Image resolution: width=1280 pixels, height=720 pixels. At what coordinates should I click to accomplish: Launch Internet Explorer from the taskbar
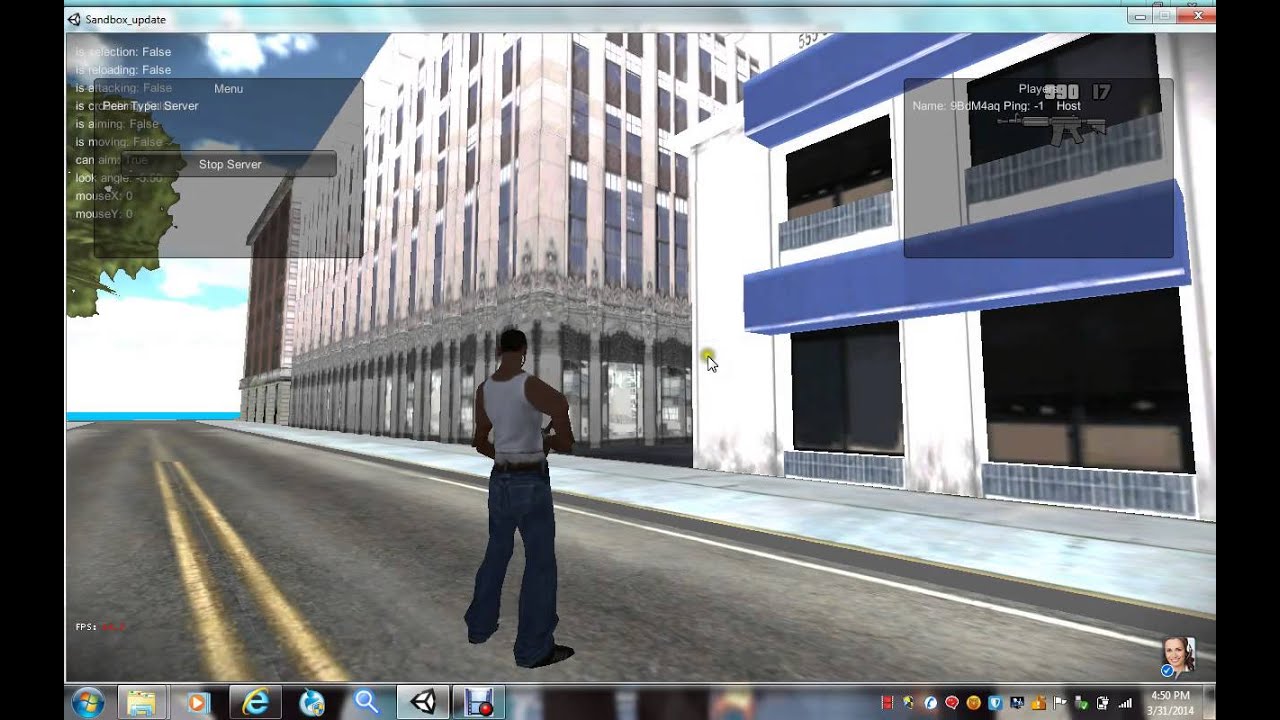click(255, 703)
